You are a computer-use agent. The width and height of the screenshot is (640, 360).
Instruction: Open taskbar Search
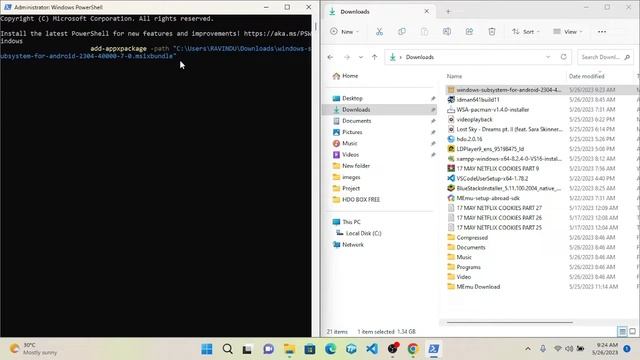pos(228,349)
